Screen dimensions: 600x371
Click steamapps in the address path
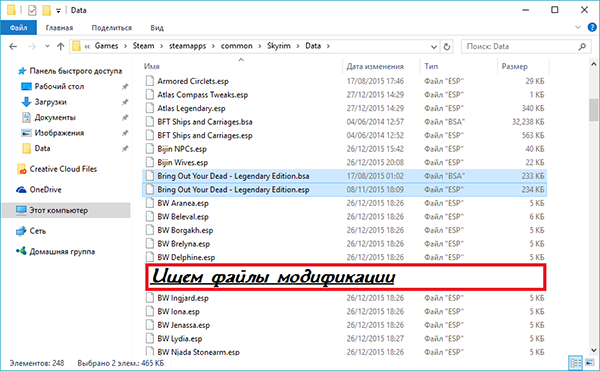tap(188, 46)
